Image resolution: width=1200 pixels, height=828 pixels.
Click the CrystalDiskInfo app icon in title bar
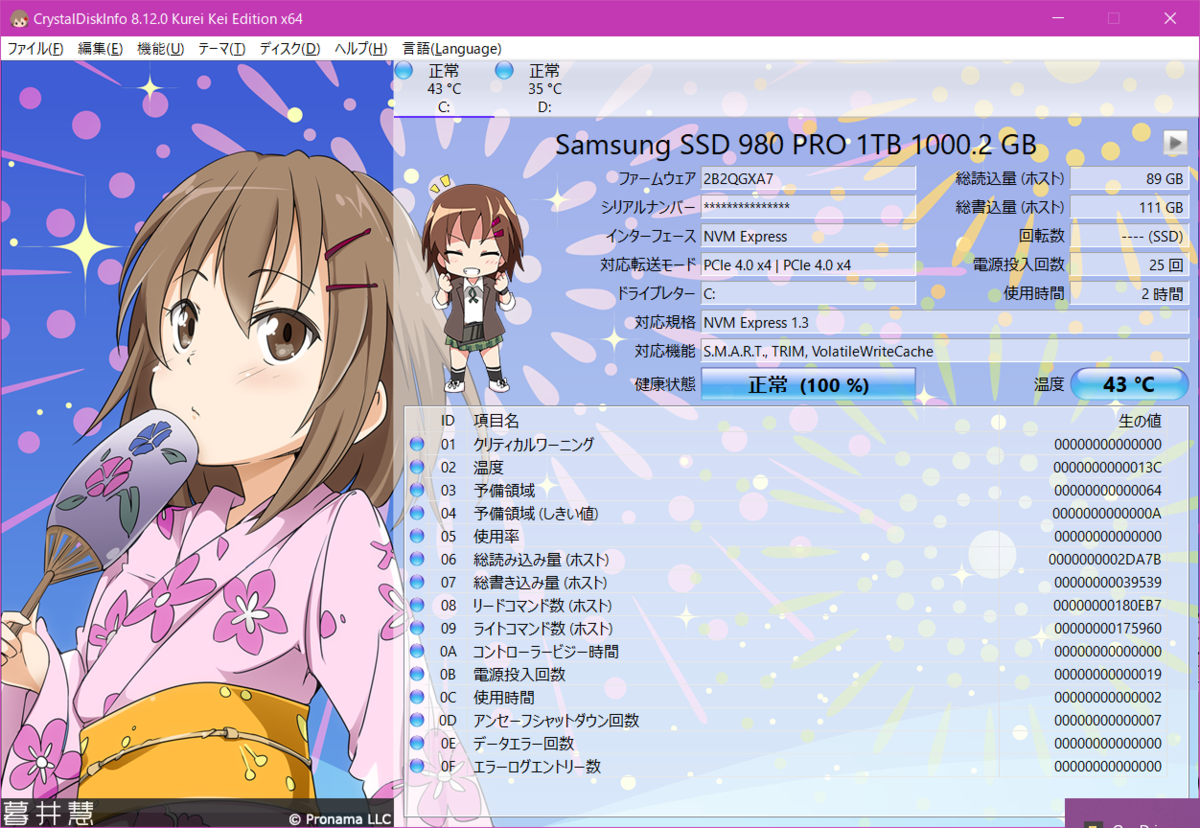tap(18, 18)
